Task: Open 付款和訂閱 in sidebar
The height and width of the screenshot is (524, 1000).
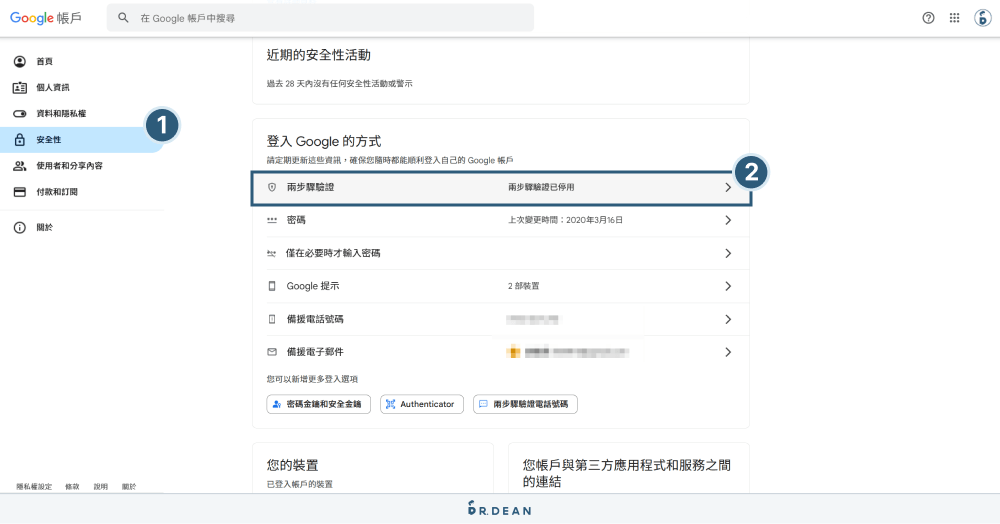Action: click(x=57, y=192)
